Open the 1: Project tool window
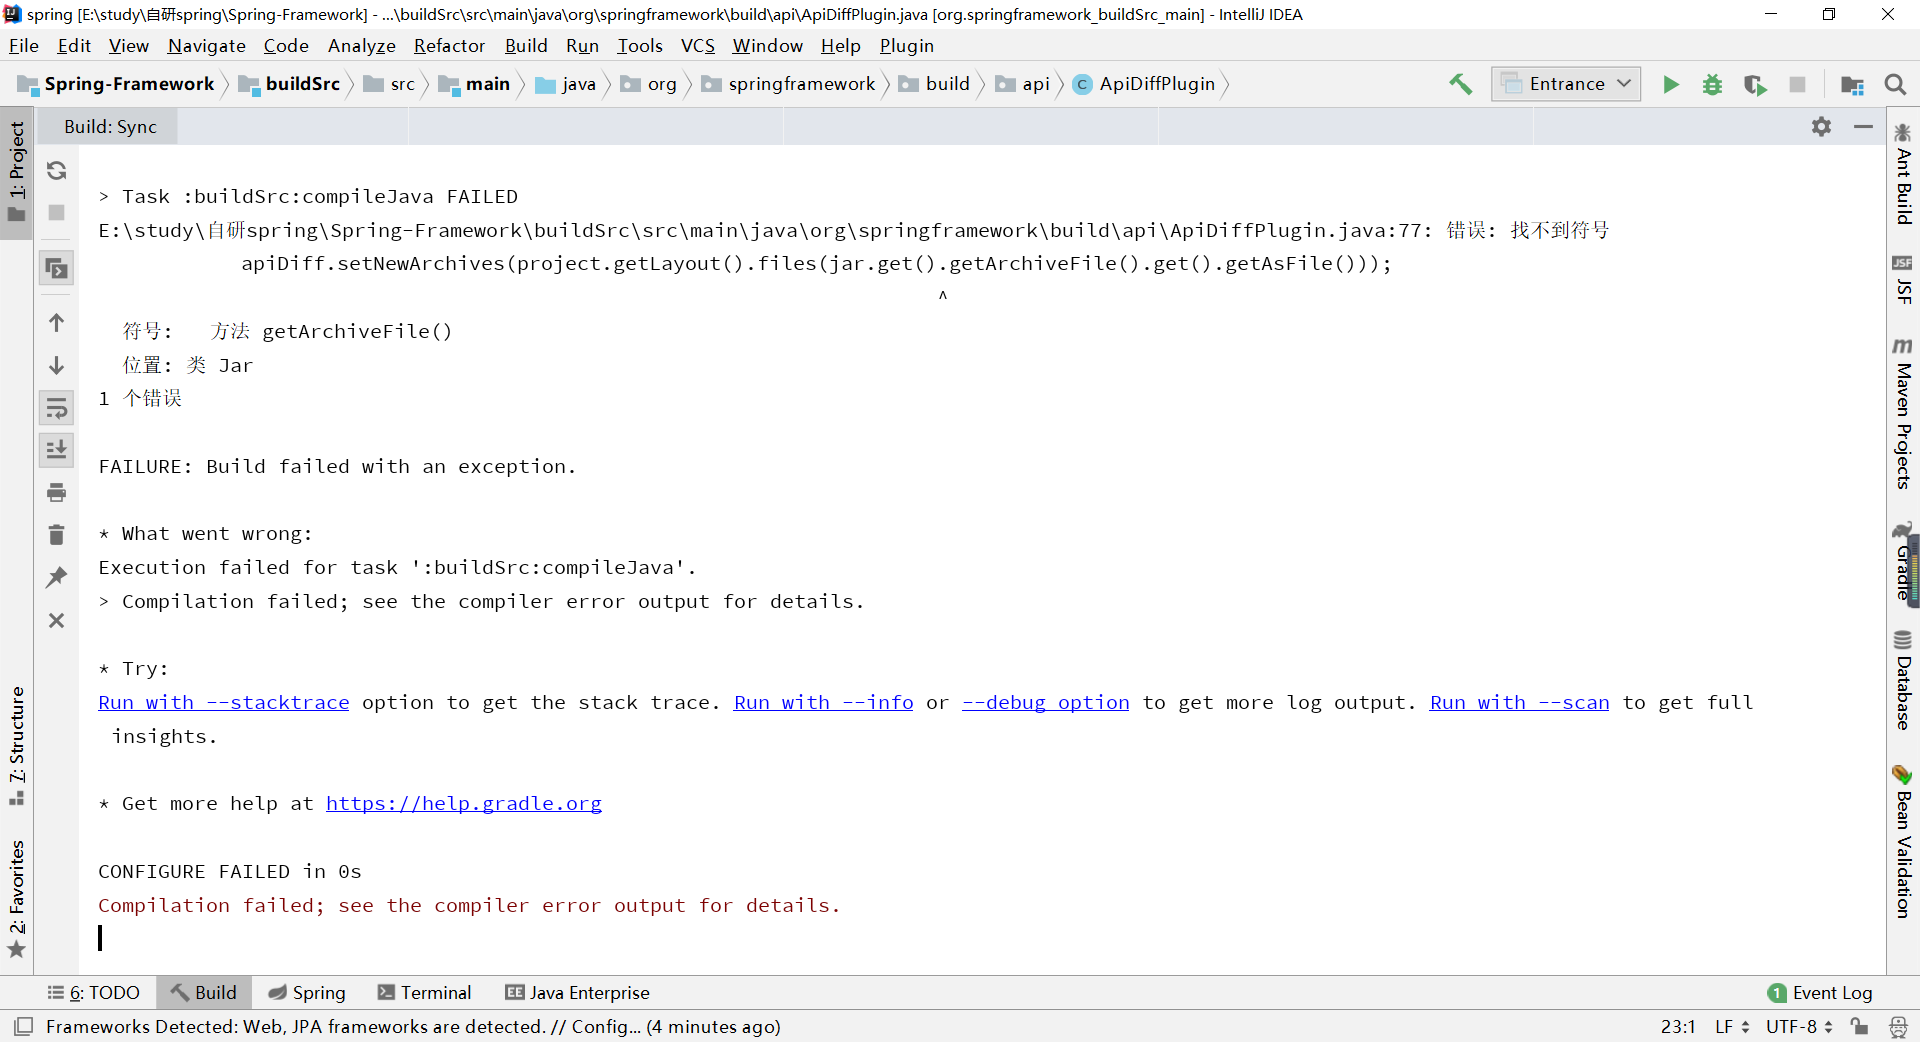This screenshot has height=1042, width=1920. (17, 172)
